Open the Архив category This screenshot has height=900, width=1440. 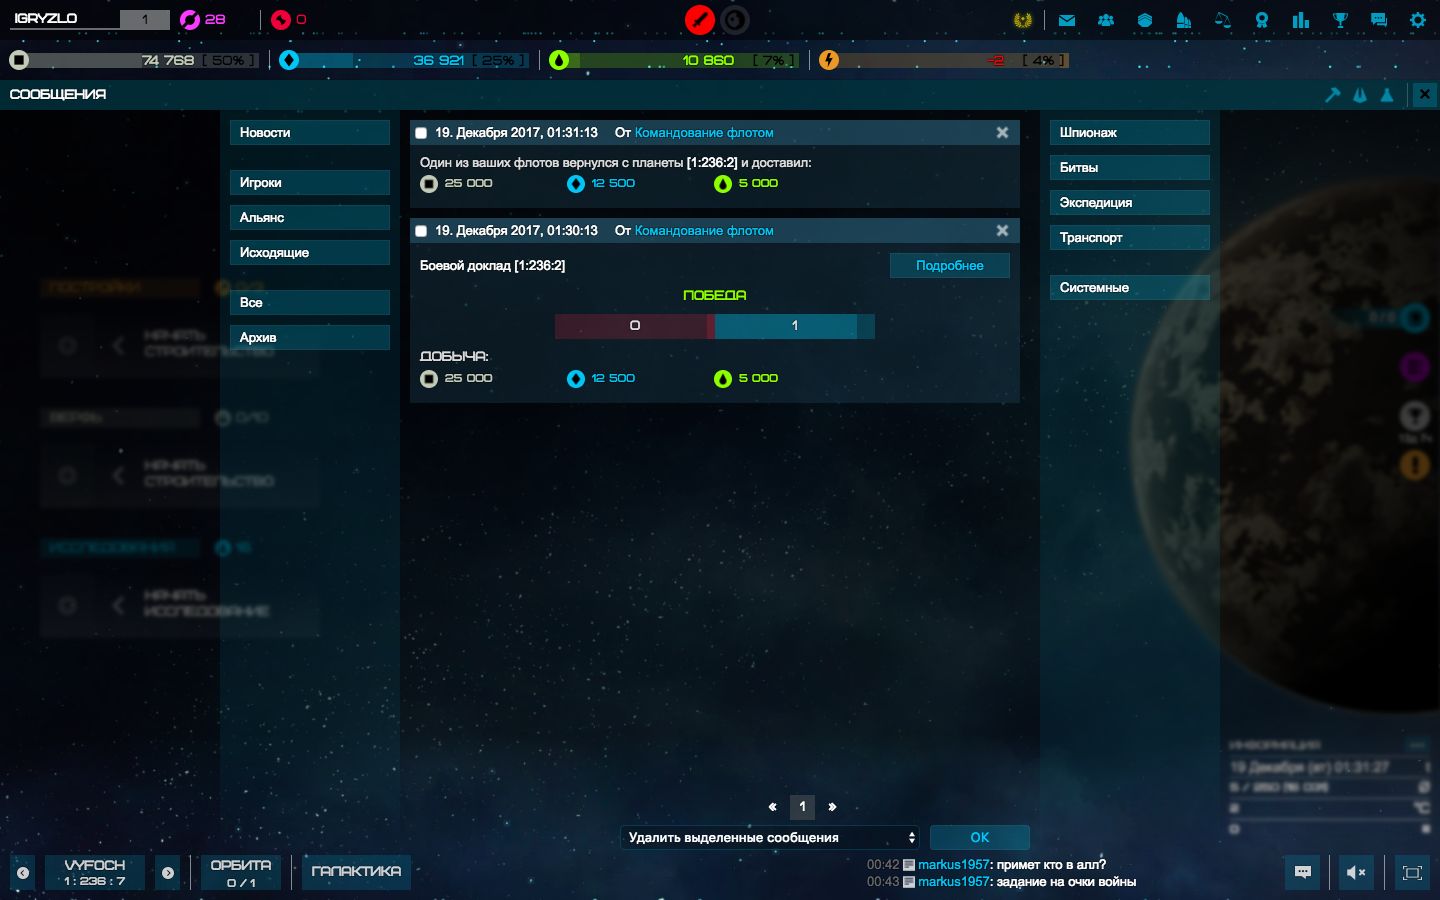310,338
